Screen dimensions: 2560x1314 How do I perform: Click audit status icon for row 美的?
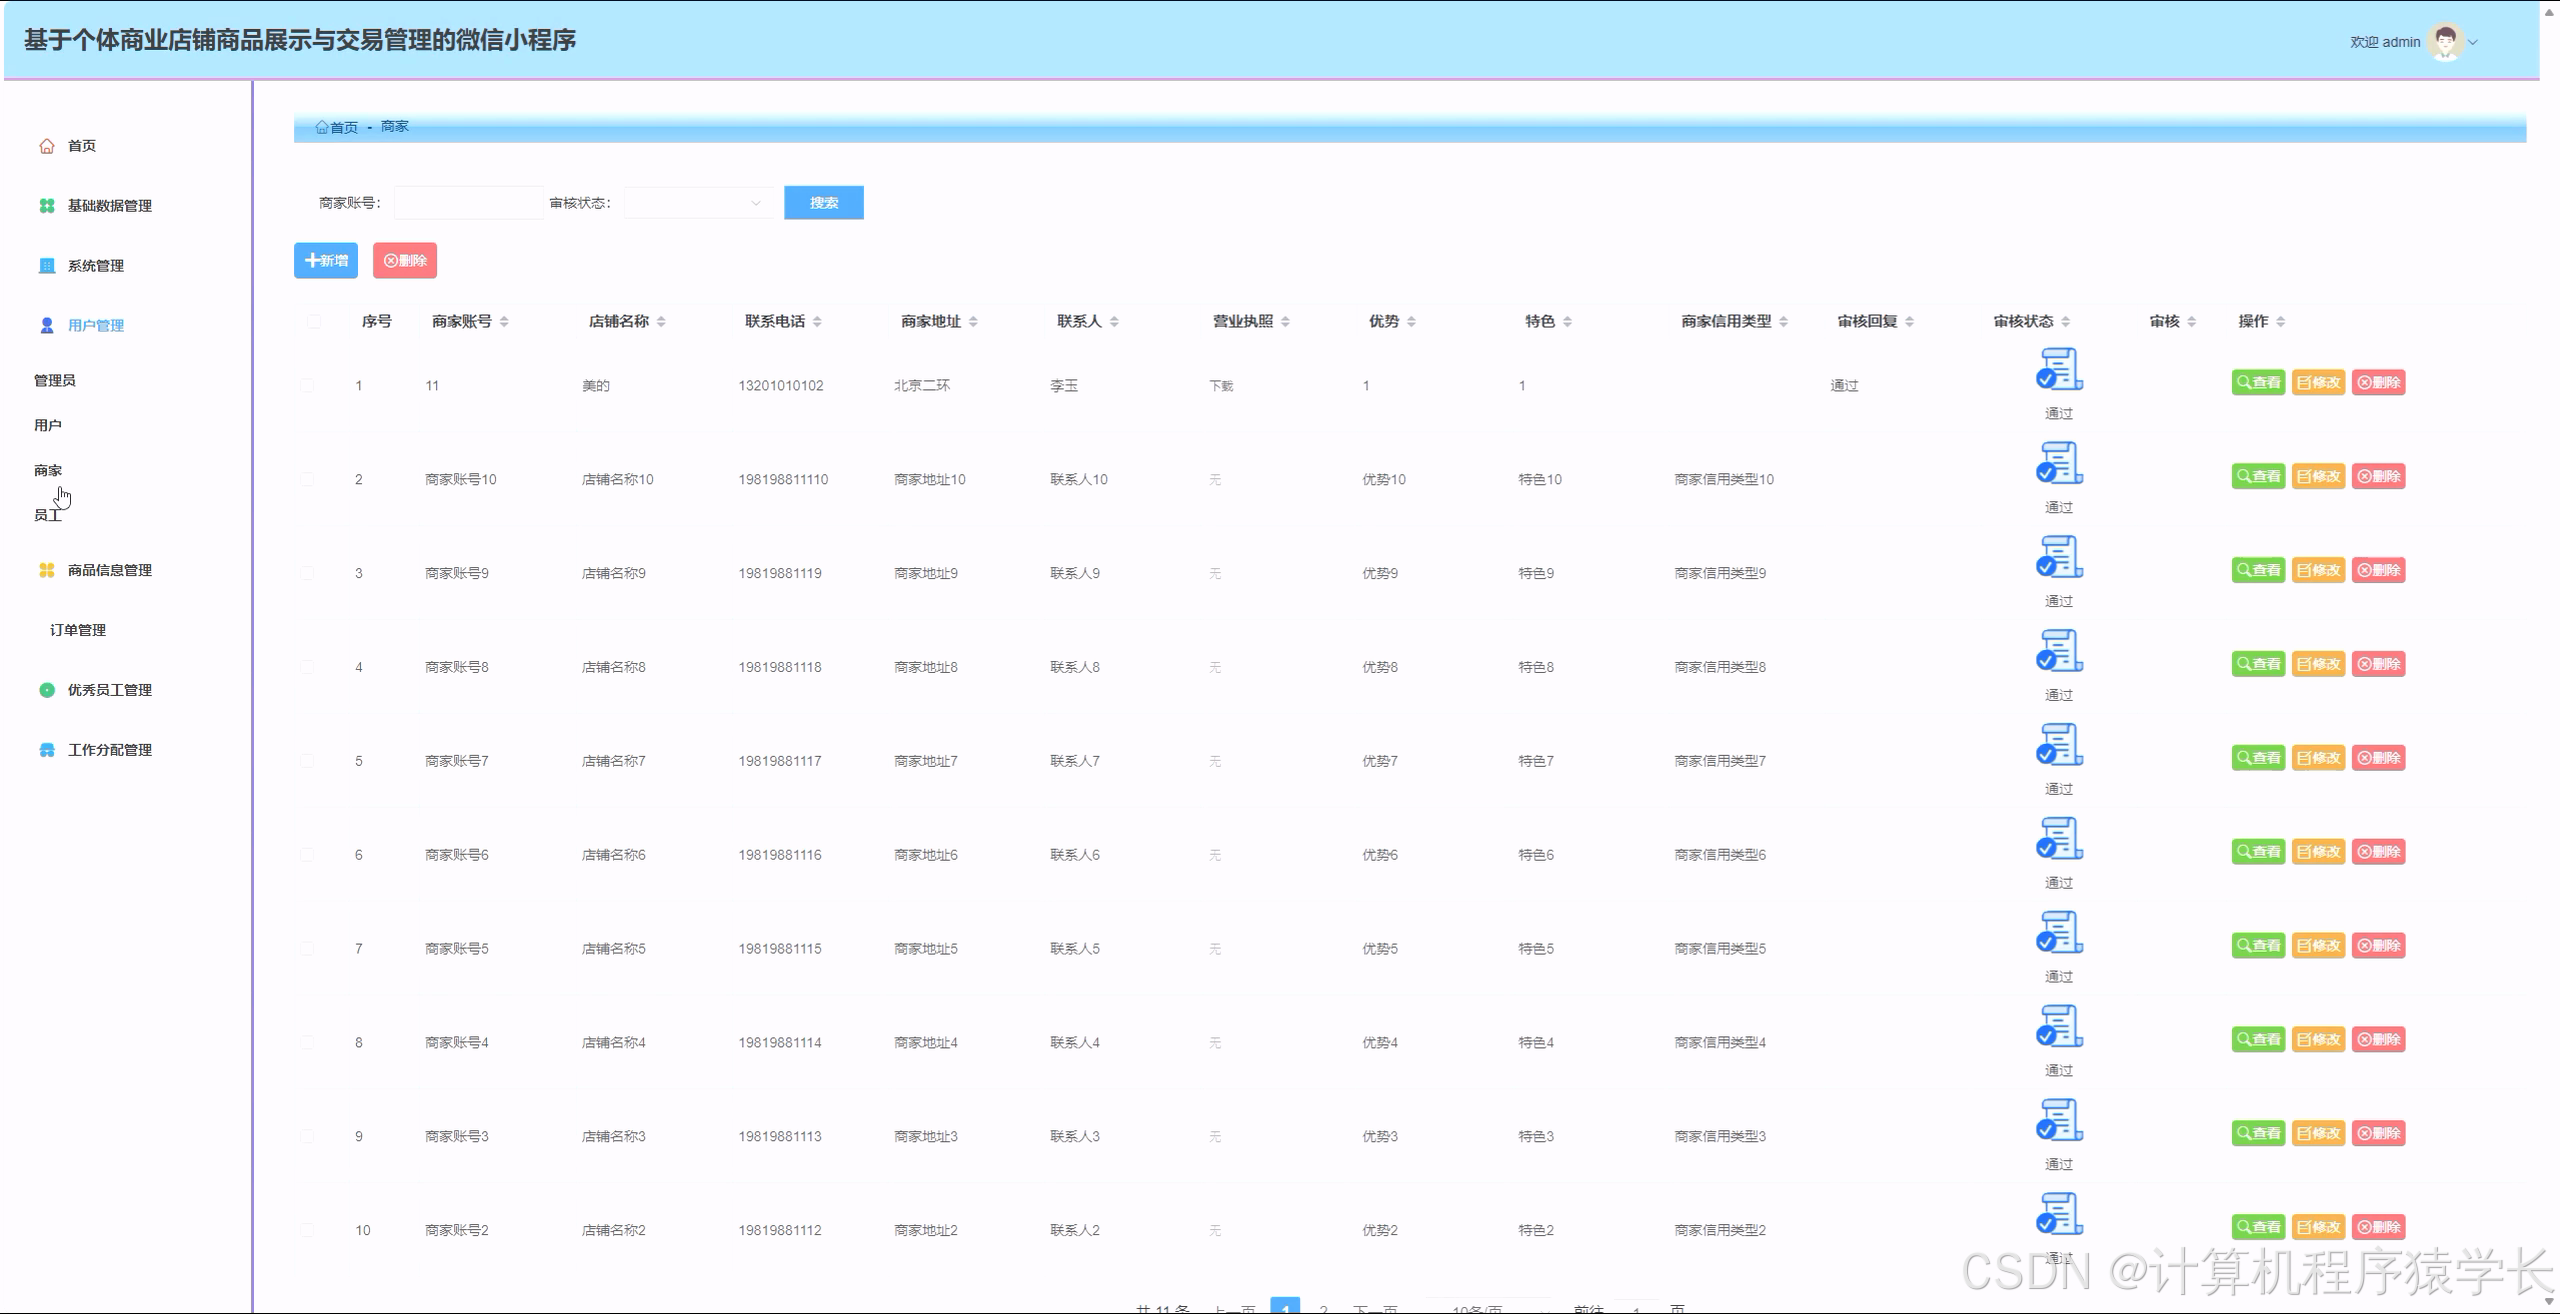pyautogui.click(x=2059, y=369)
